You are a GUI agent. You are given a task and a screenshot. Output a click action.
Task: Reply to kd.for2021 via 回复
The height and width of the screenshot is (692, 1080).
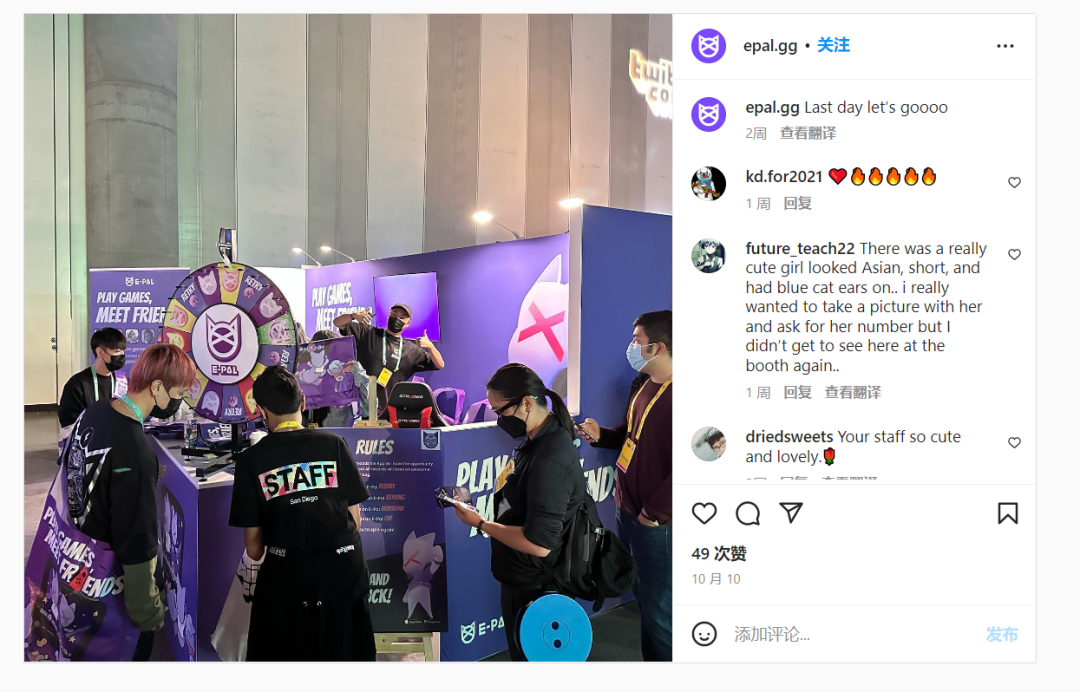pos(798,204)
